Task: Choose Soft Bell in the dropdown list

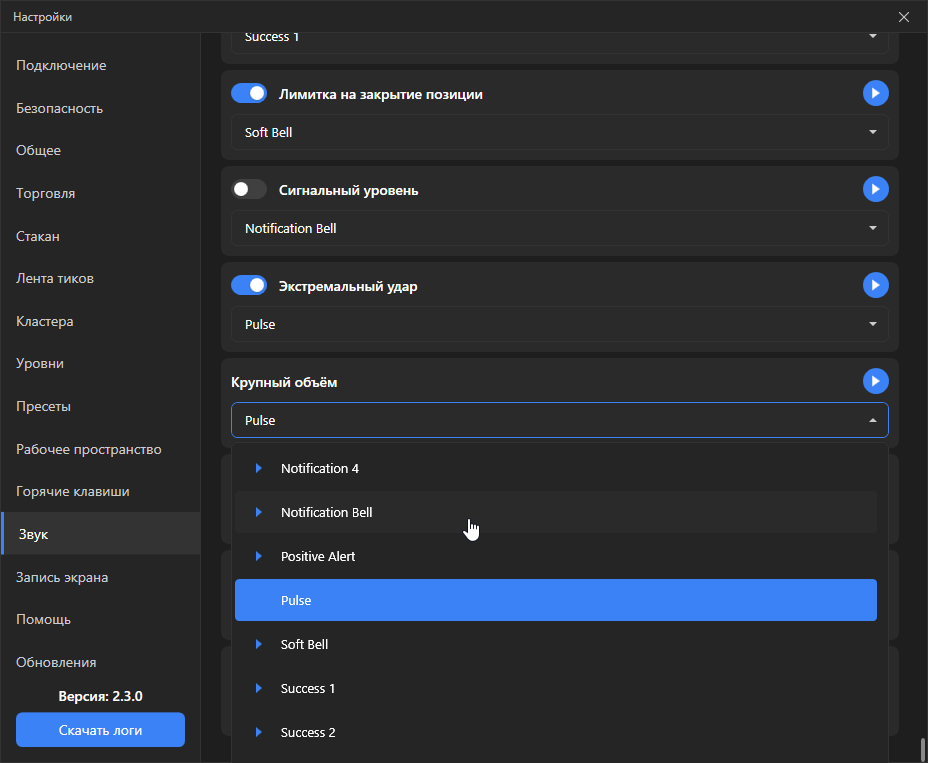Action: (x=556, y=644)
